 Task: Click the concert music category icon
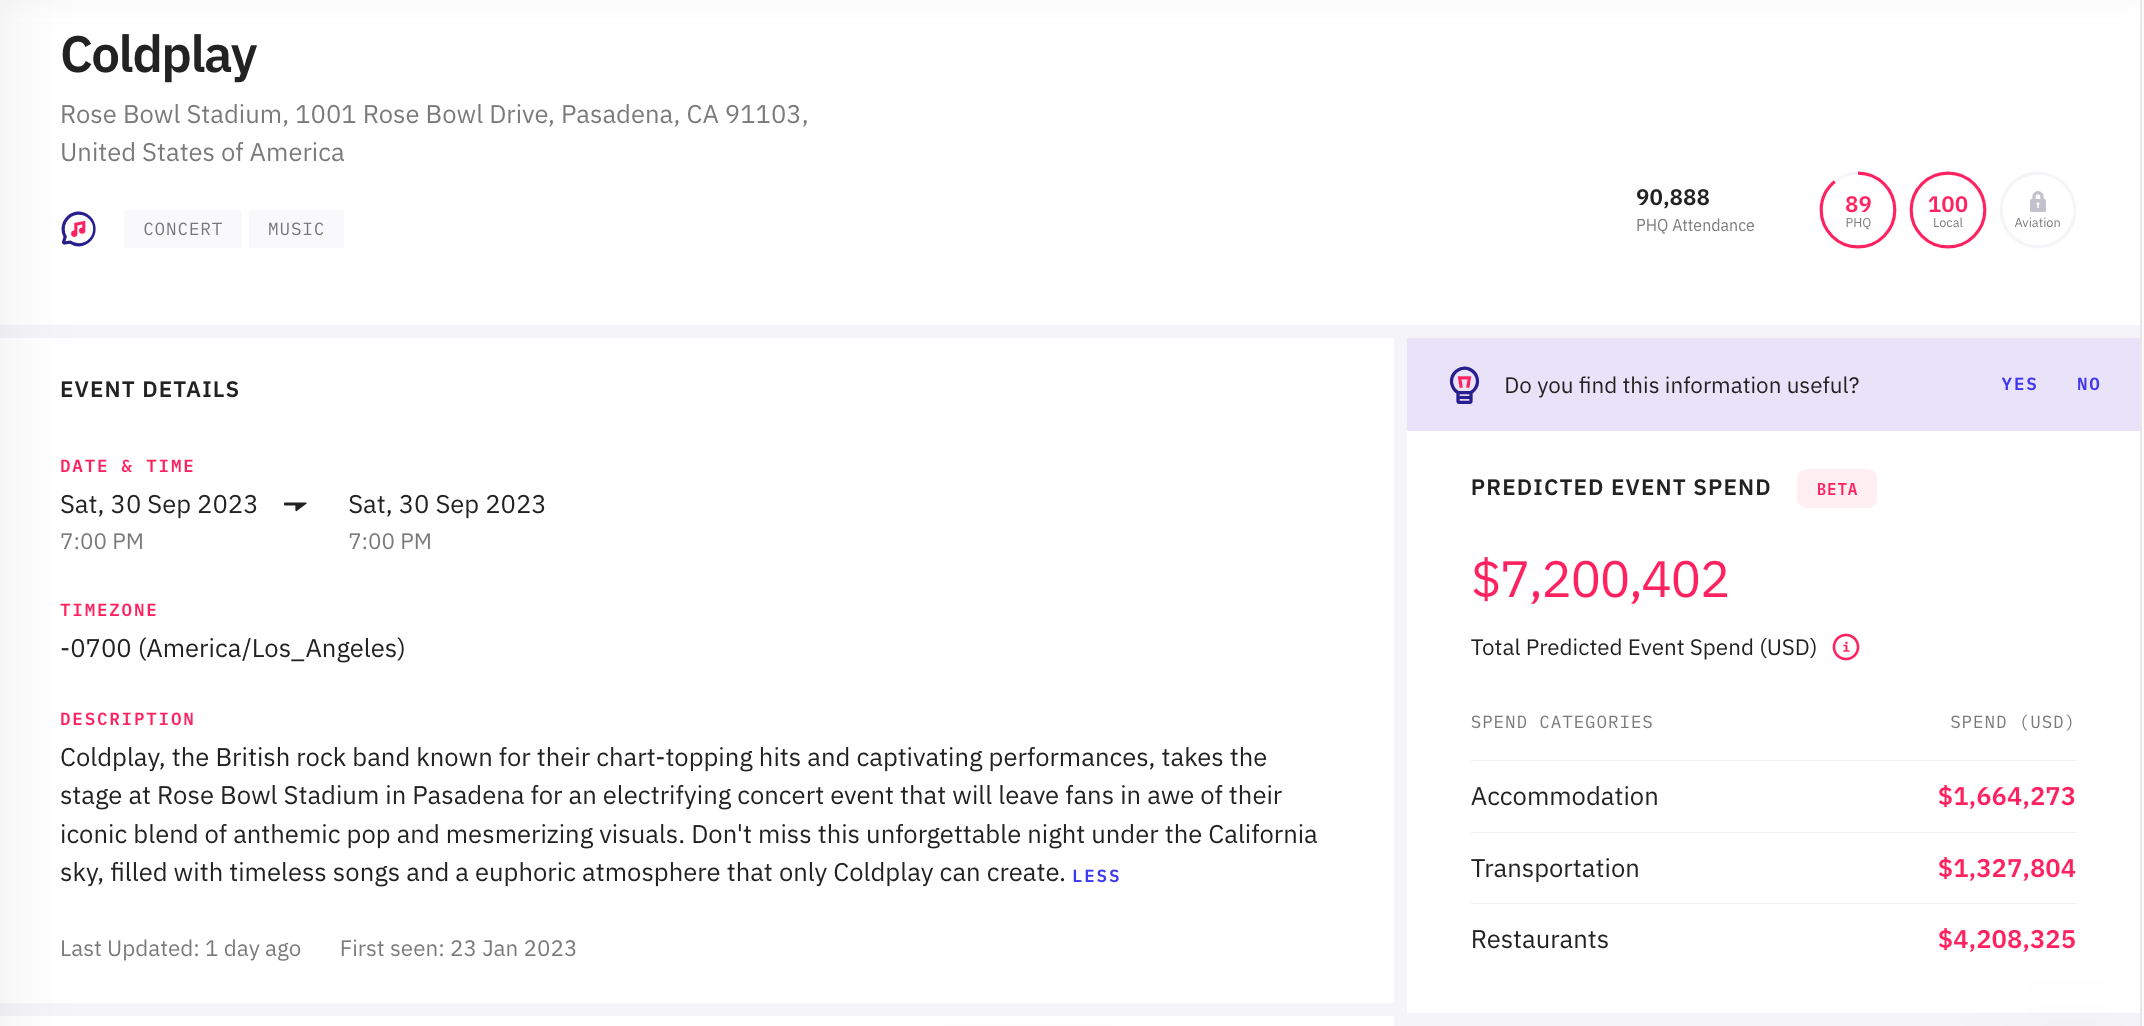point(78,229)
